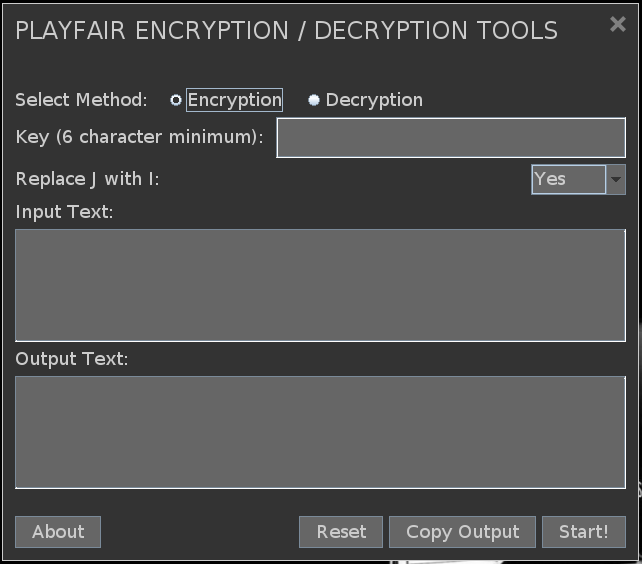Click the Encryption method label text
The width and height of the screenshot is (642, 564).
(x=234, y=100)
